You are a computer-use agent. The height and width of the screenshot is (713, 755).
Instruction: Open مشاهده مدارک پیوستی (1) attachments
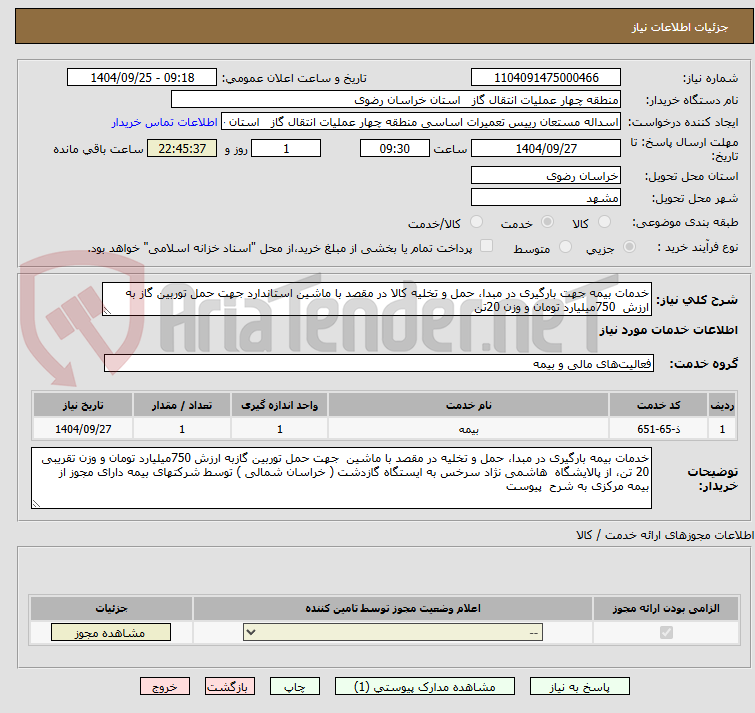click(x=425, y=687)
